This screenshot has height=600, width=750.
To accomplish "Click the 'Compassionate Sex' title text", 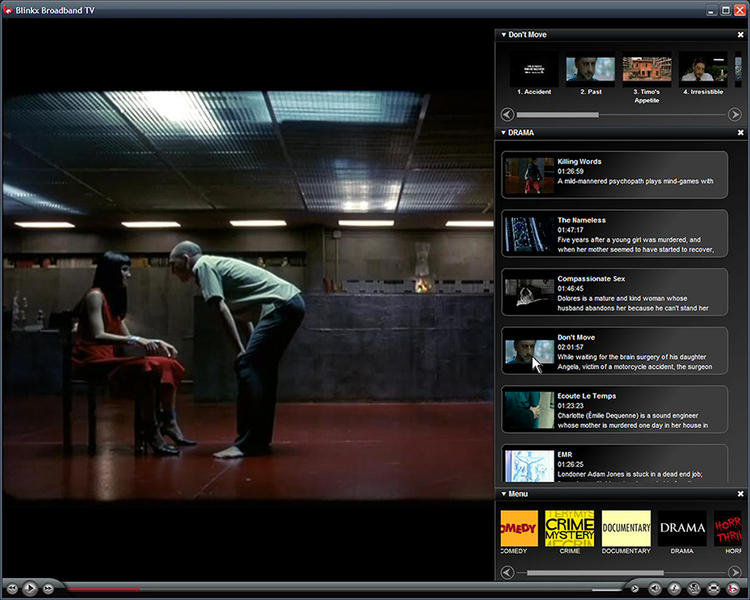I will tap(591, 279).
